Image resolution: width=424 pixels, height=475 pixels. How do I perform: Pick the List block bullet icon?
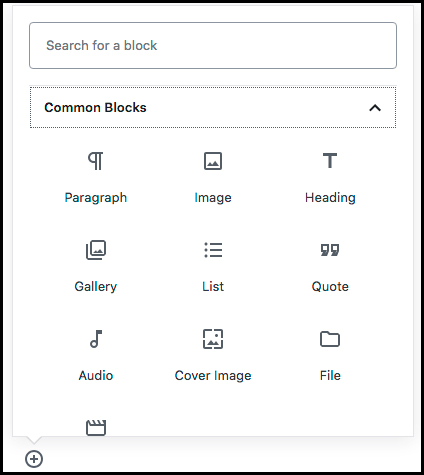click(x=213, y=250)
